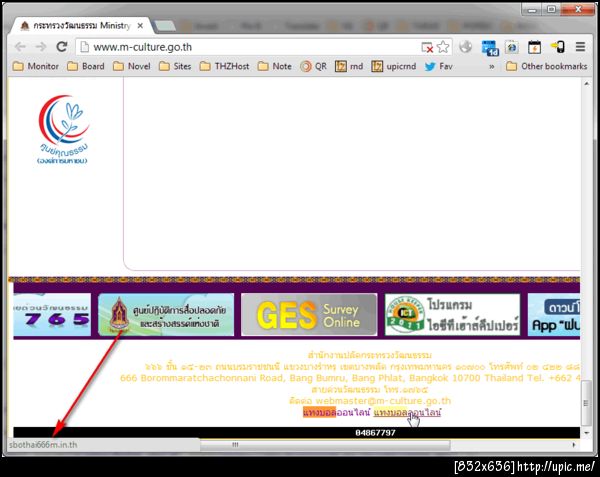Click the blocked pop-up icon in address bar
This screenshot has width=600, height=477.
427,47
